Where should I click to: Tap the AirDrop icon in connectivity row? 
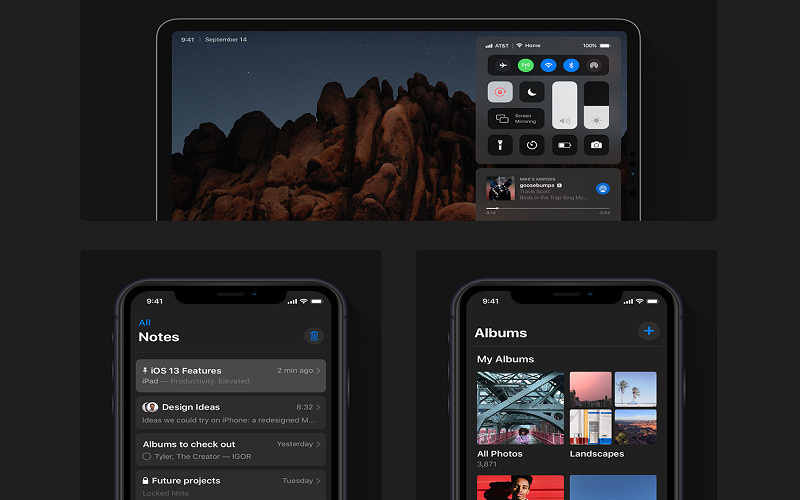coord(596,65)
